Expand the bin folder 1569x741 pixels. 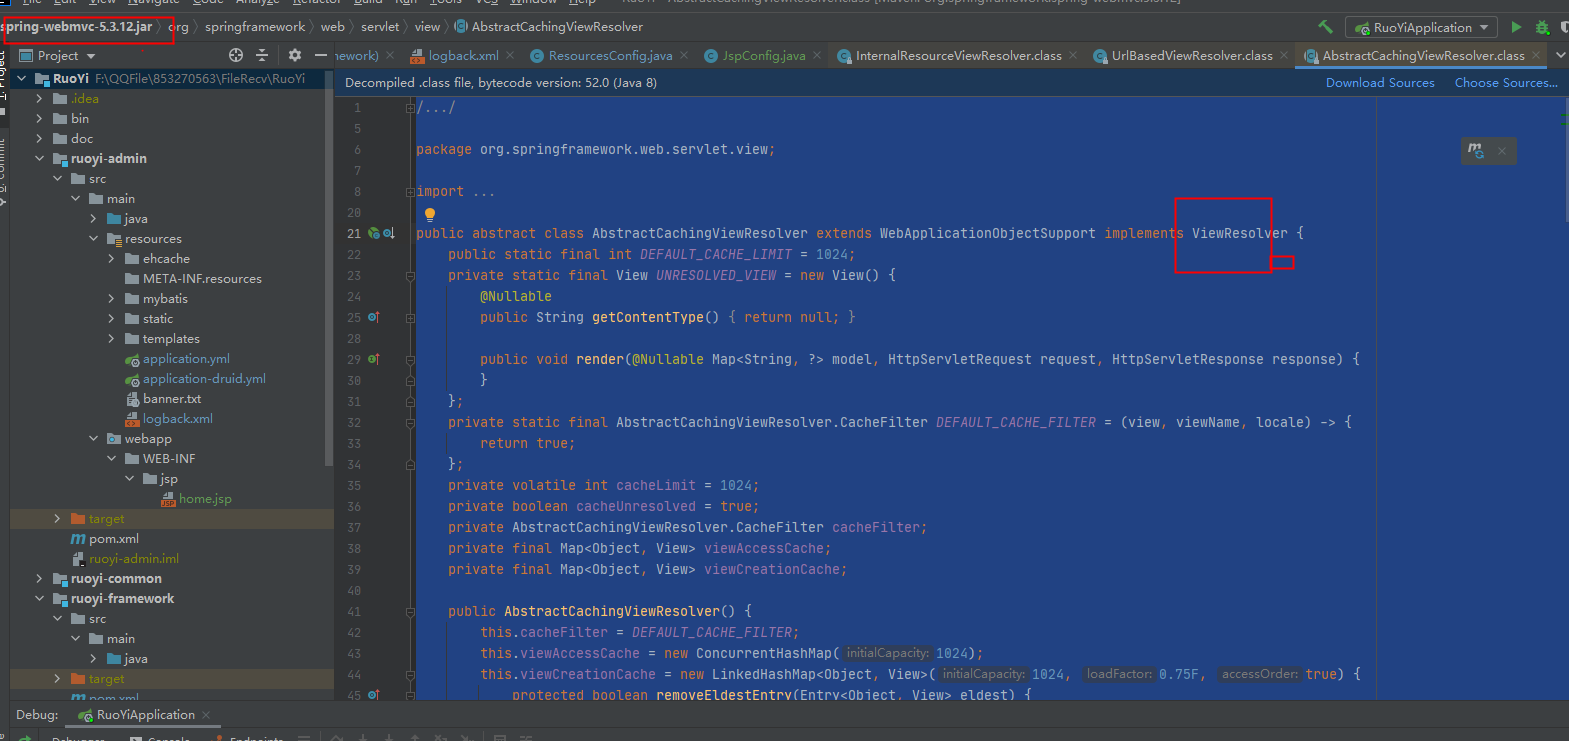[39, 118]
